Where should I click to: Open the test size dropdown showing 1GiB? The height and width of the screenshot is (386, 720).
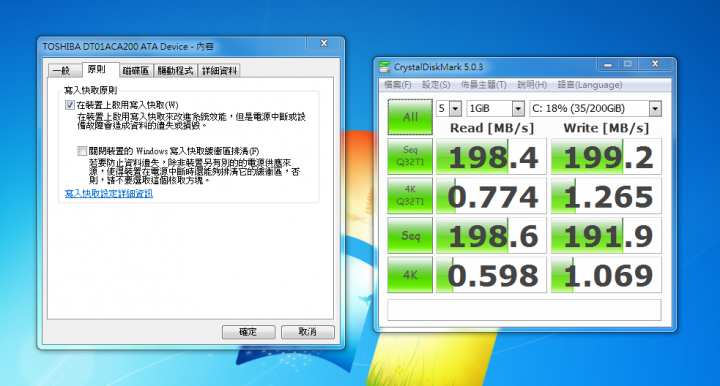pos(495,108)
